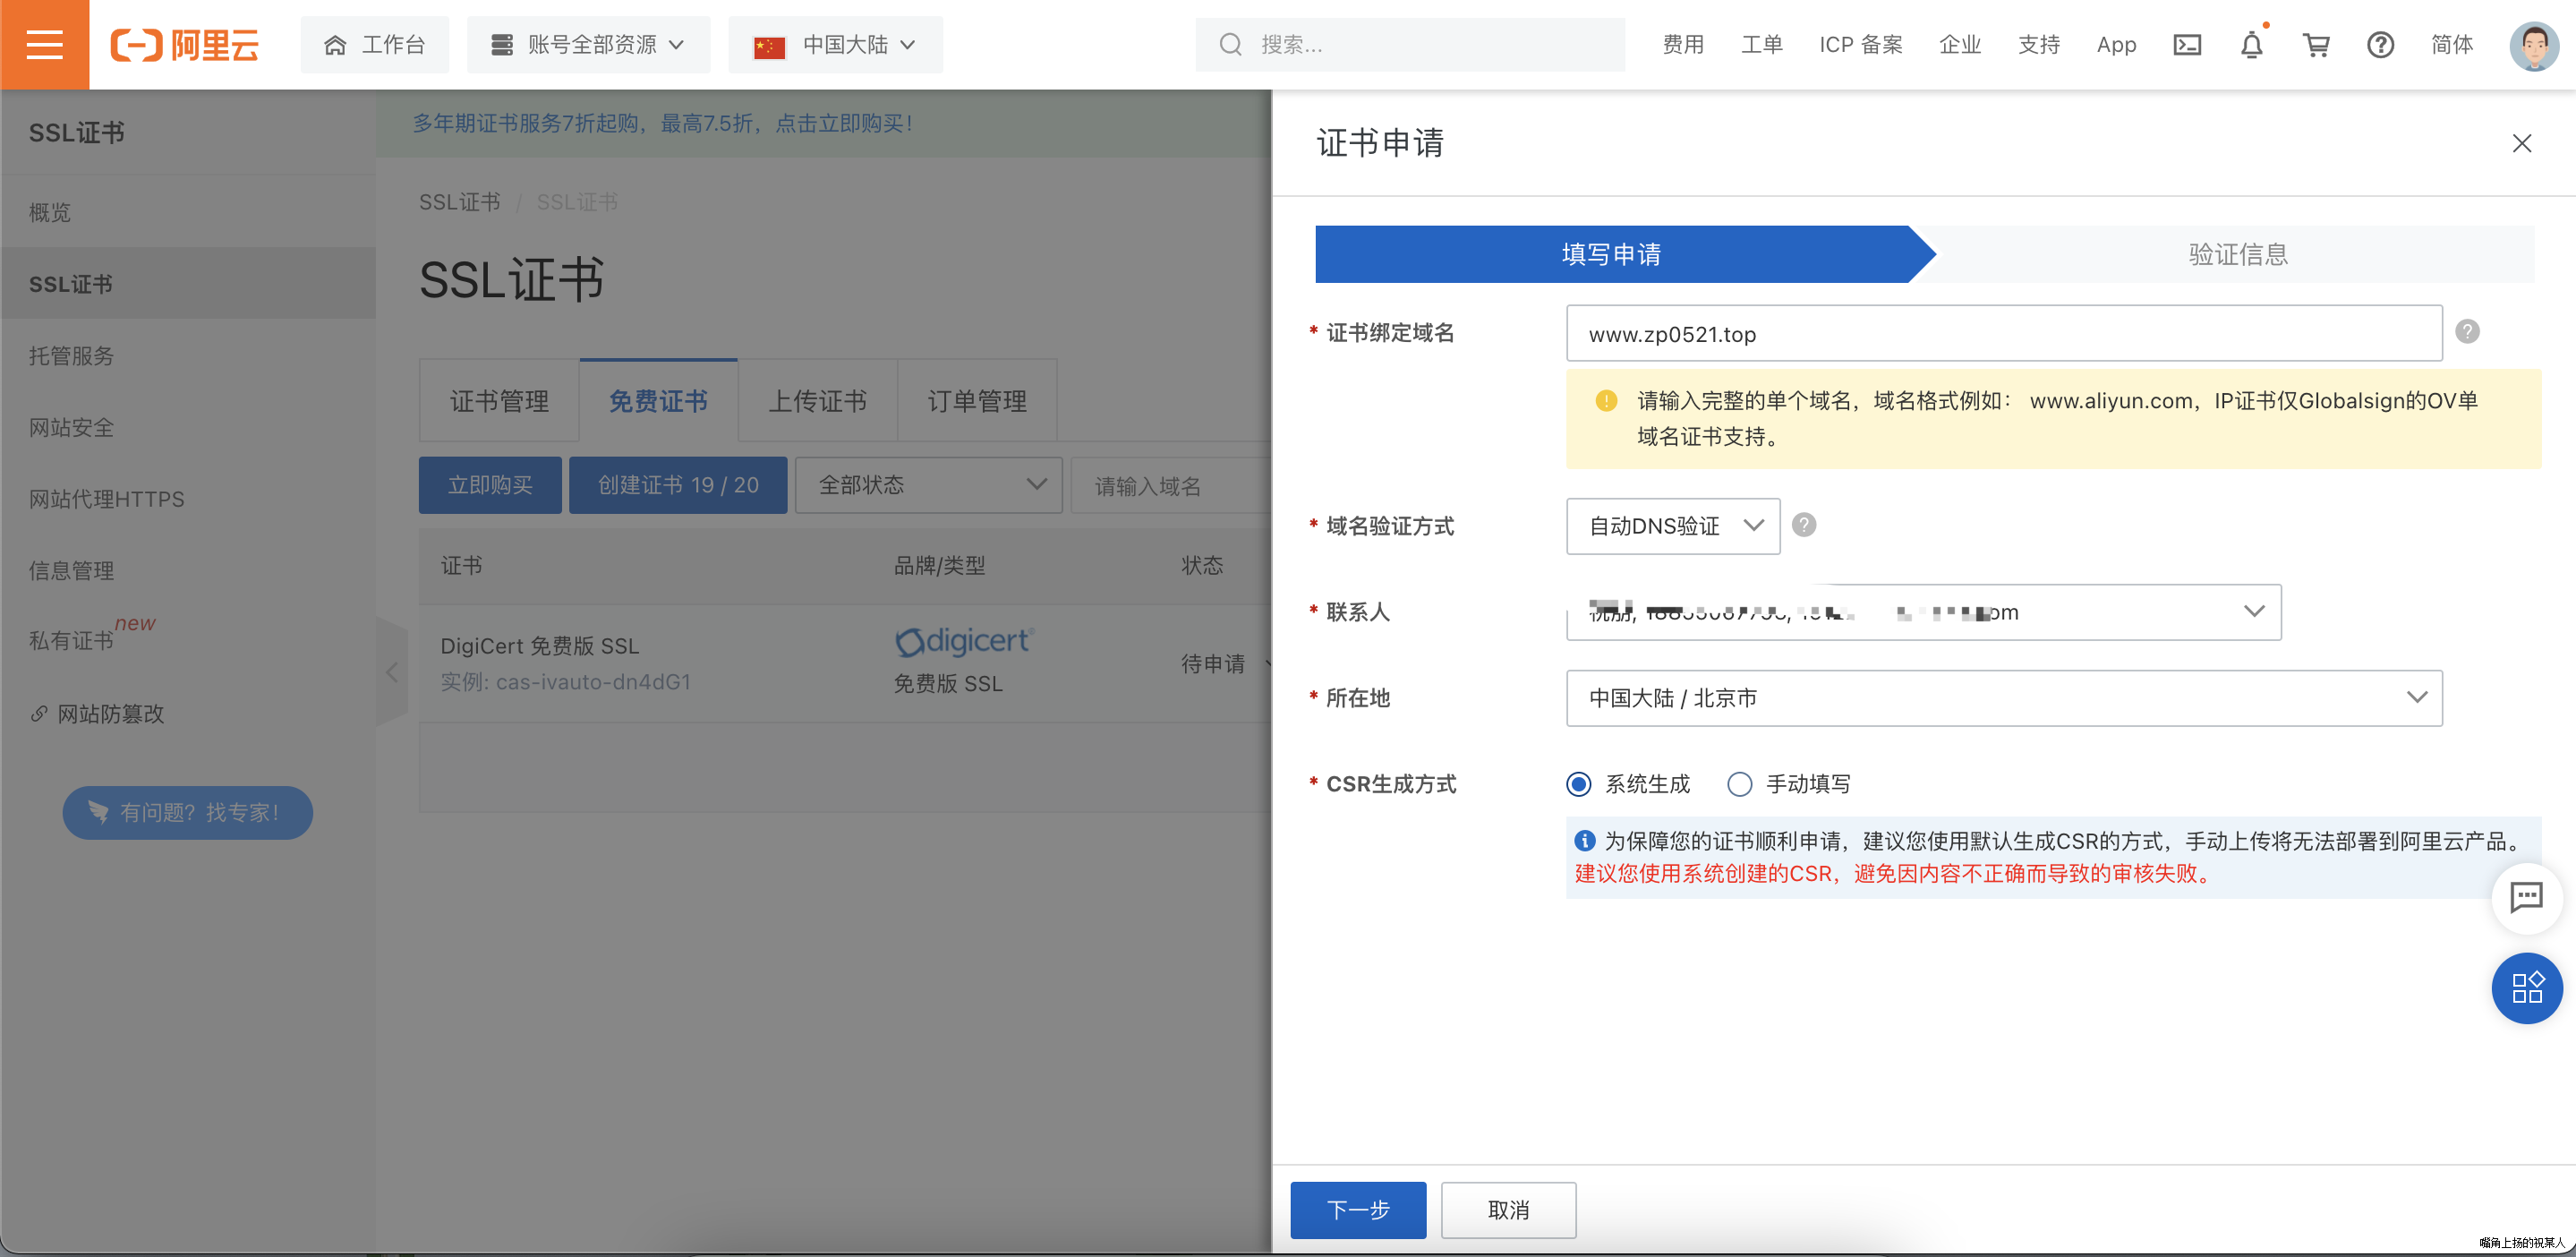The height and width of the screenshot is (1257, 2576).
Task: Open the shopping cart
Action: 2316,44
